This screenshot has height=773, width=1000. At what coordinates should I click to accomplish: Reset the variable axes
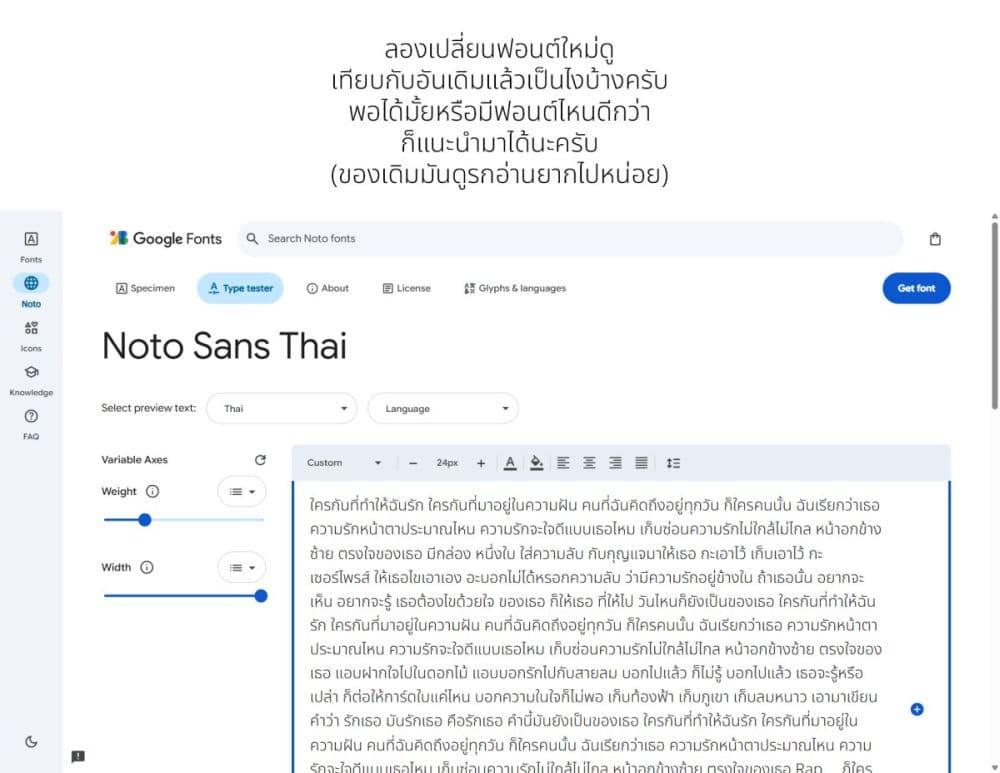[260, 460]
